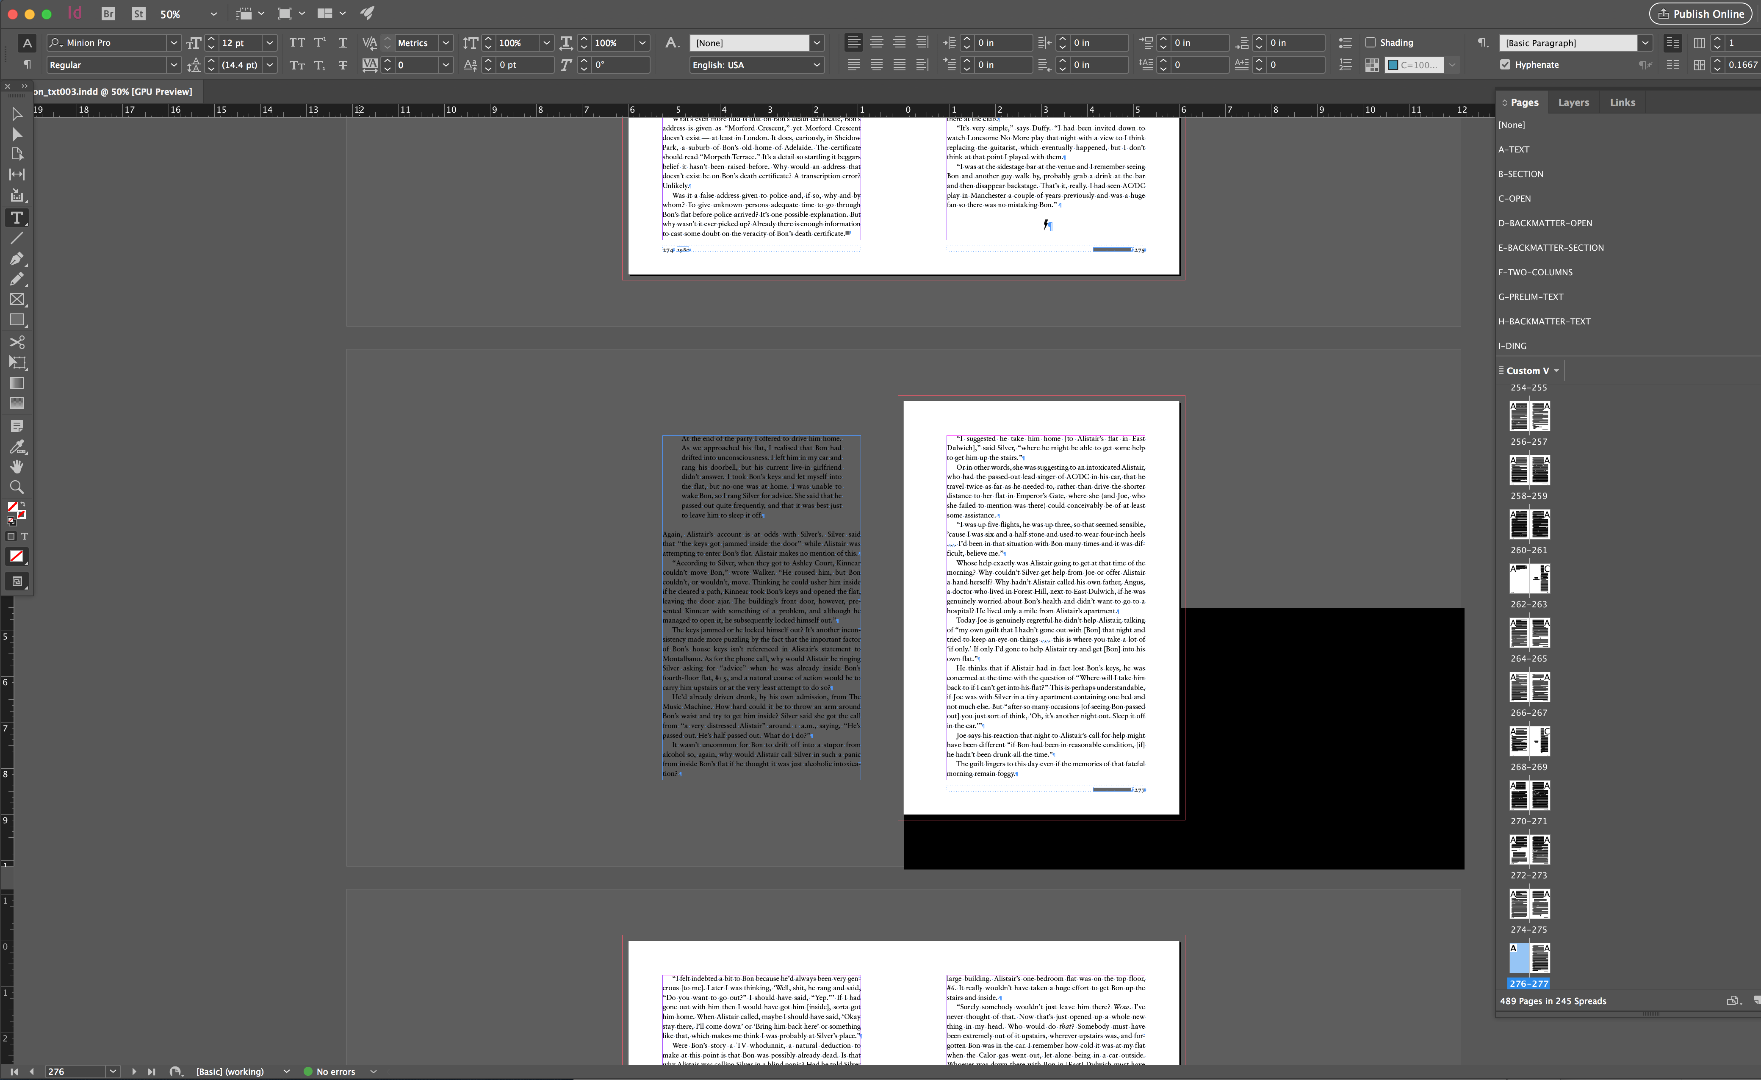1761x1080 pixels.
Task: Open the 12 pt font size dropdown
Action: [269, 43]
